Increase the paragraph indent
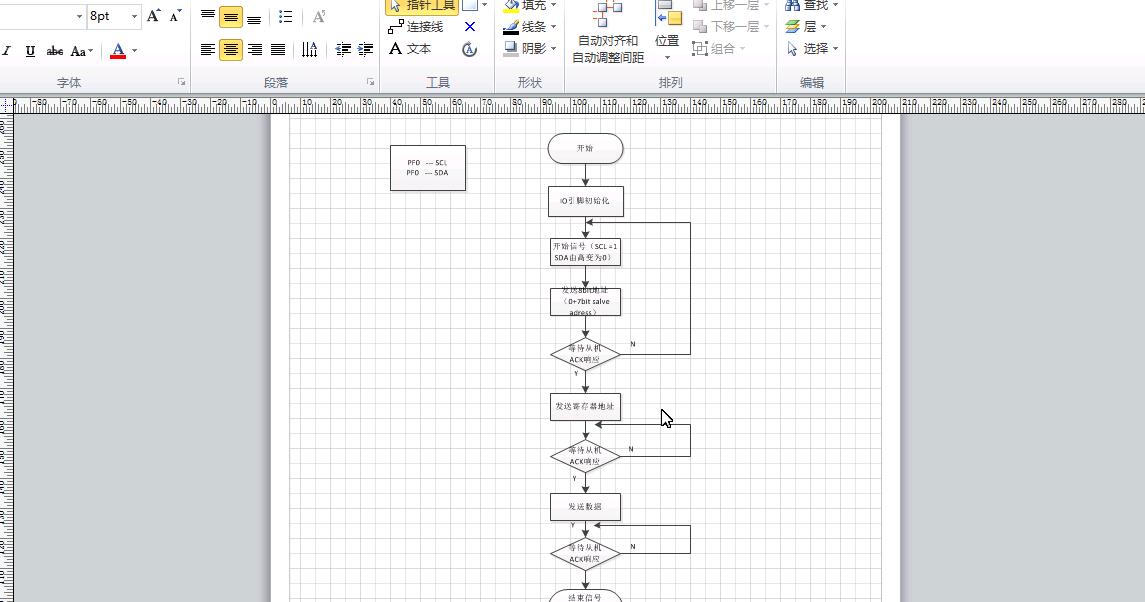This screenshot has height=602, width=1145. click(x=365, y=50)
